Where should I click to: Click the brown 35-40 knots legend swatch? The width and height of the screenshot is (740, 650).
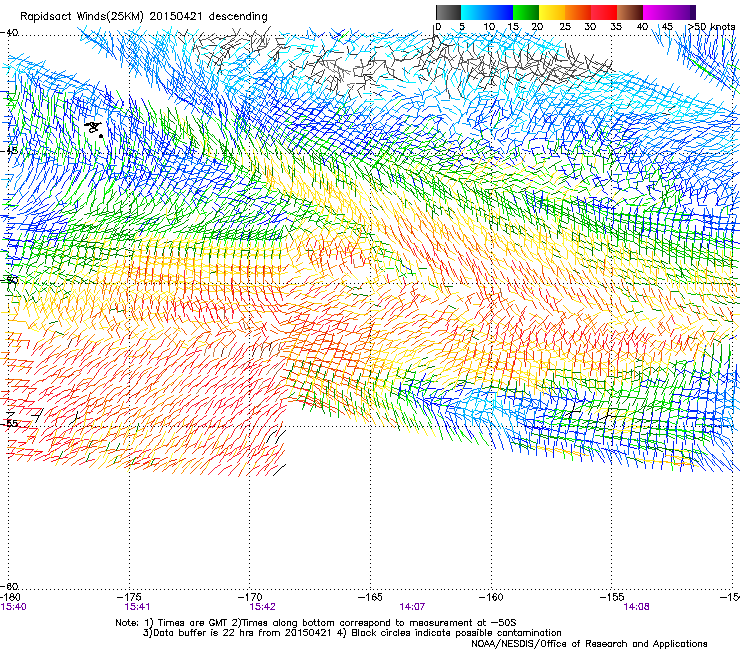tap(630, 12)
